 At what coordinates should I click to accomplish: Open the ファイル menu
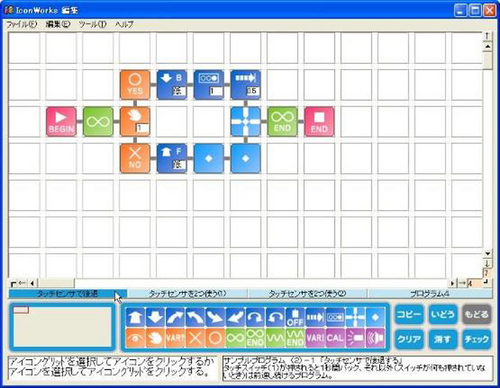pos(22,24)
